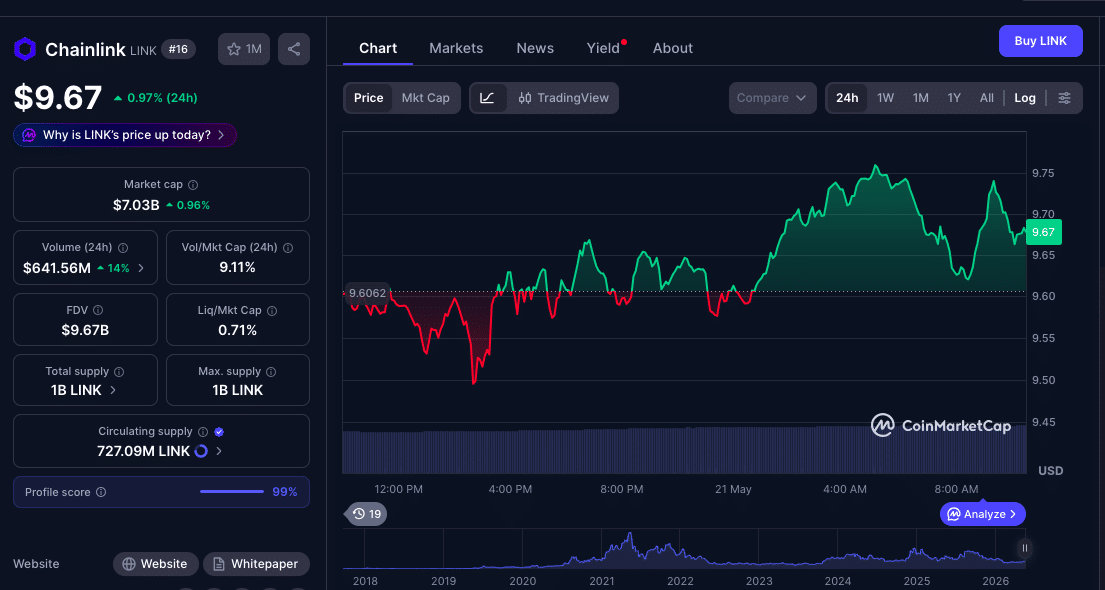Select 1W time range

pos(885,98)
